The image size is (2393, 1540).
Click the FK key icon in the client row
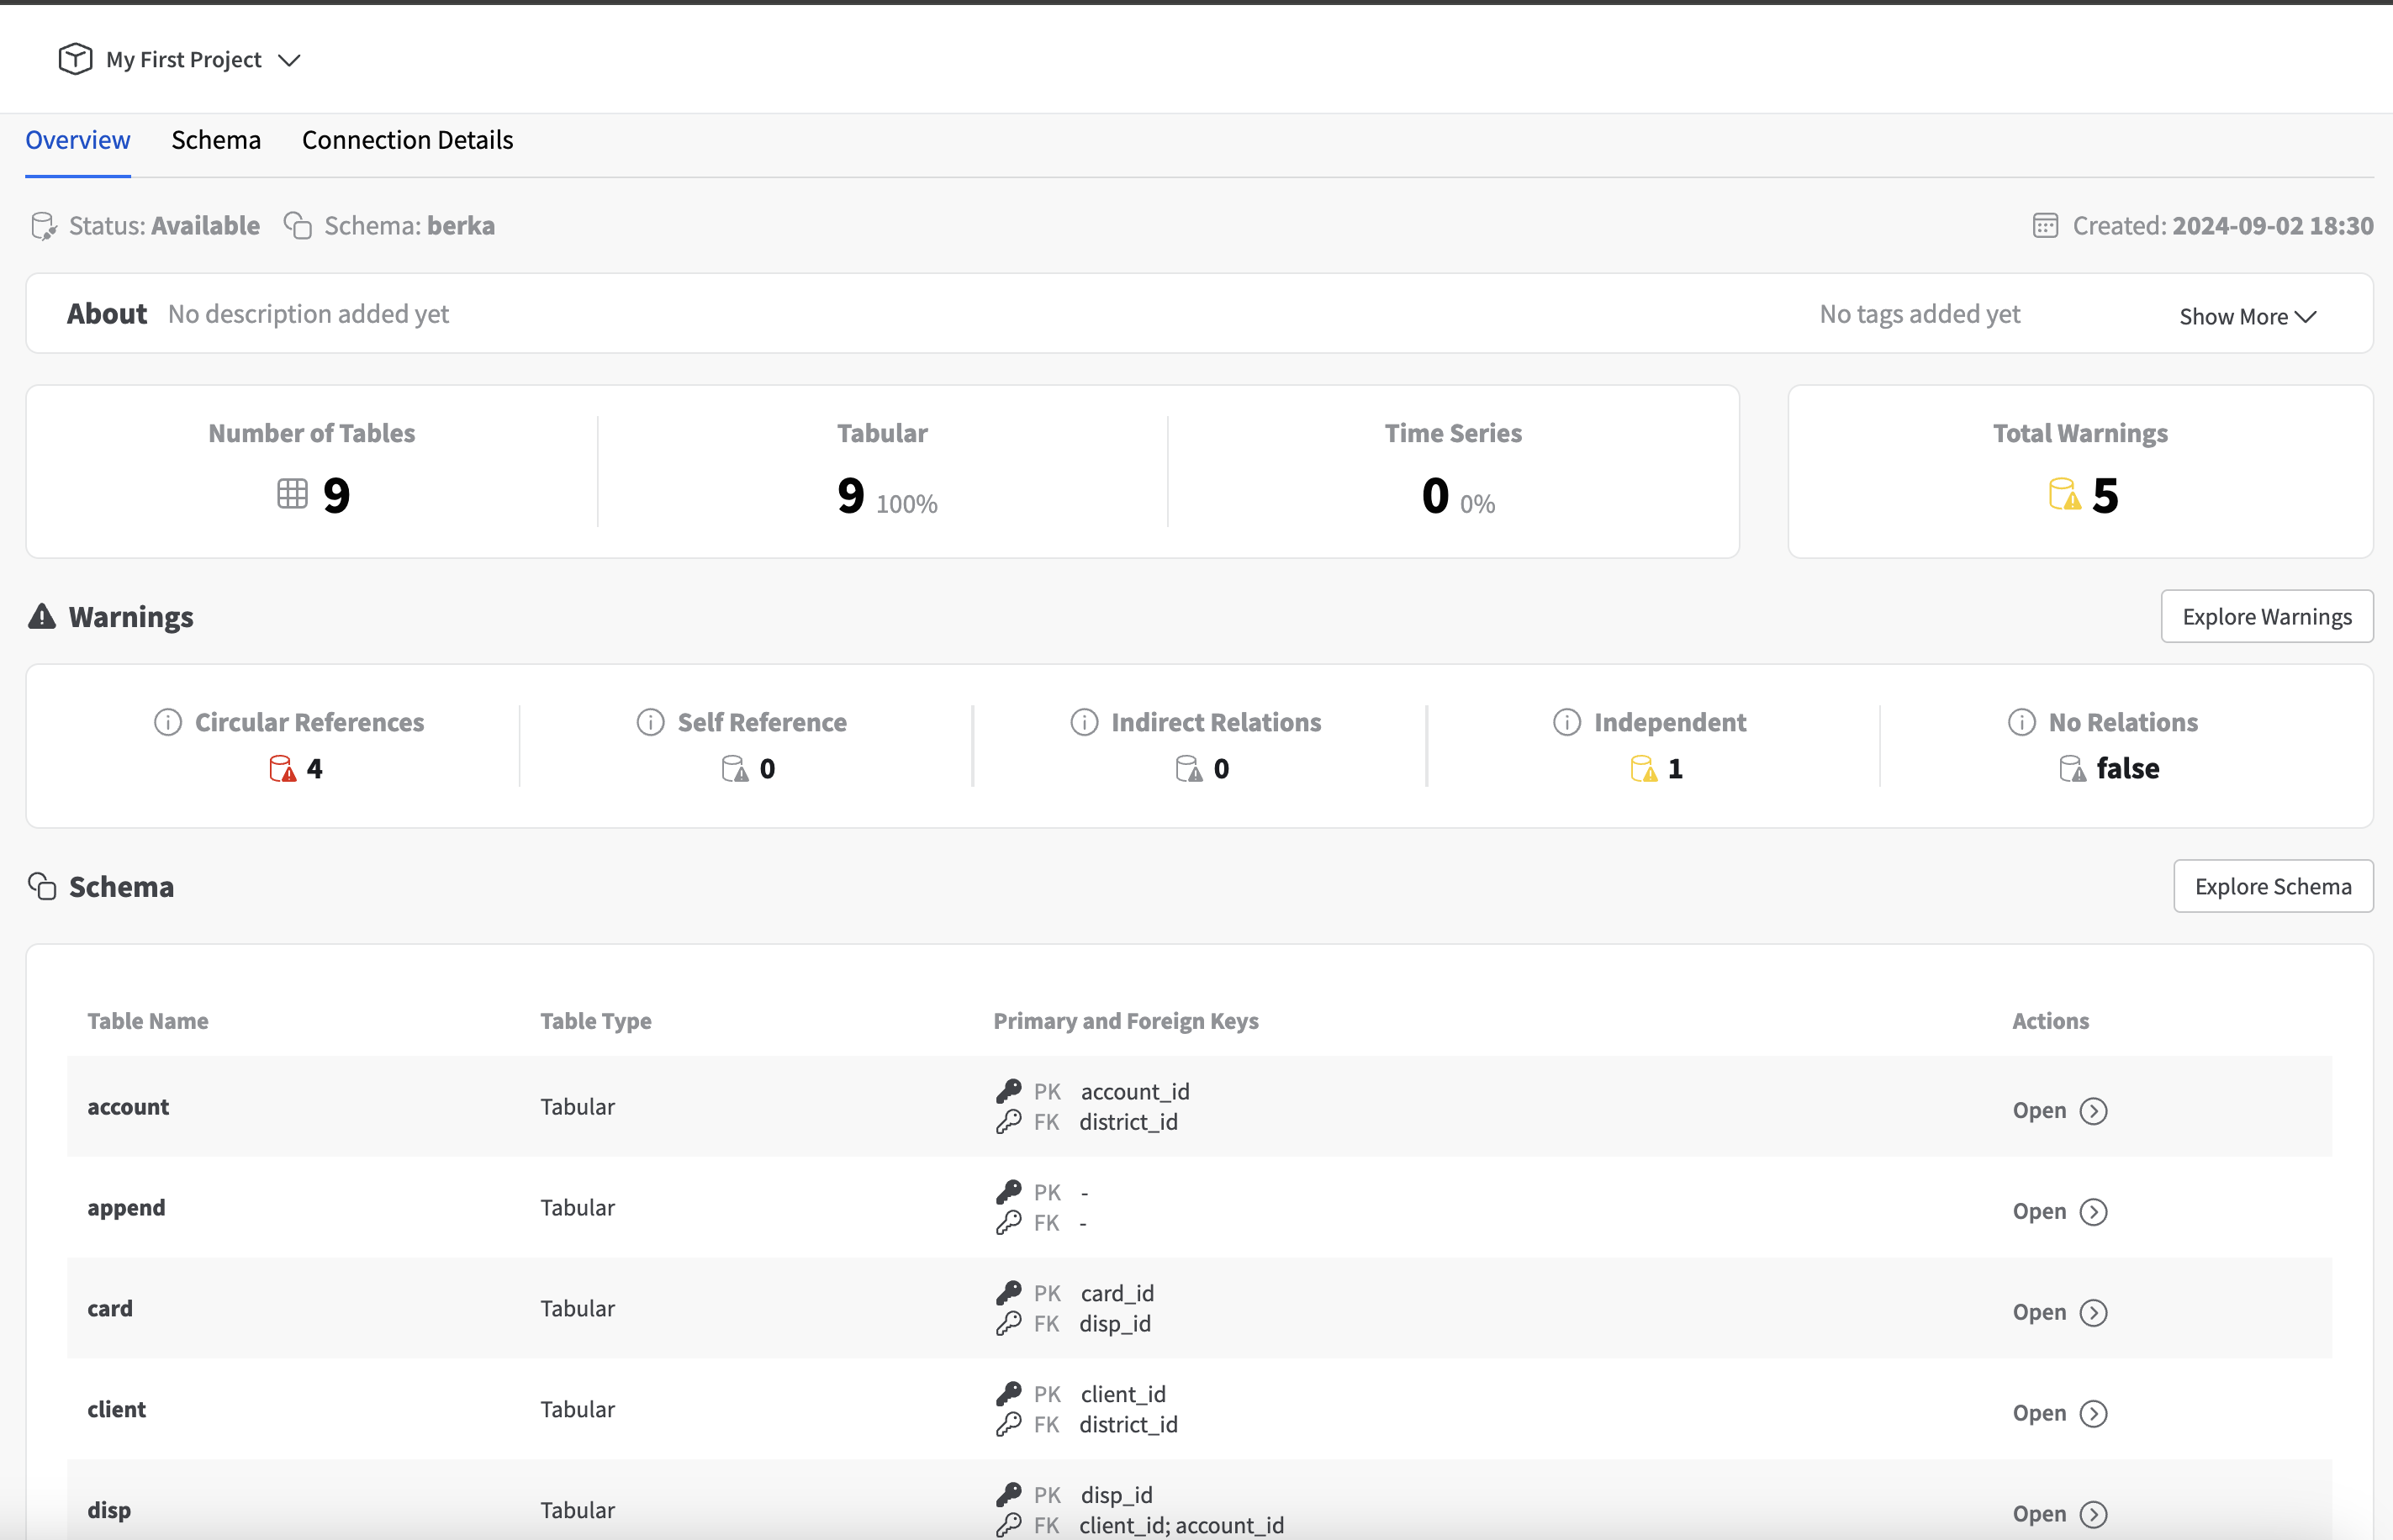1009,1425
